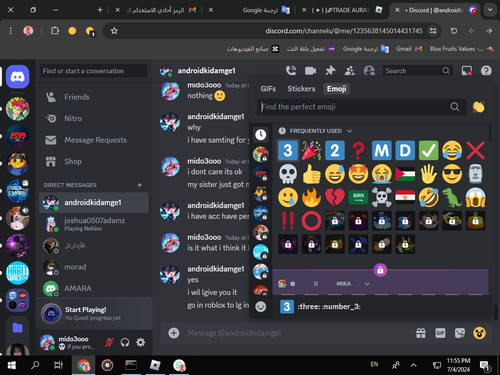Screen dimensions: 500x375
Task: Open Chrome tab search dropdown arrow
Action: coord(490,10)
